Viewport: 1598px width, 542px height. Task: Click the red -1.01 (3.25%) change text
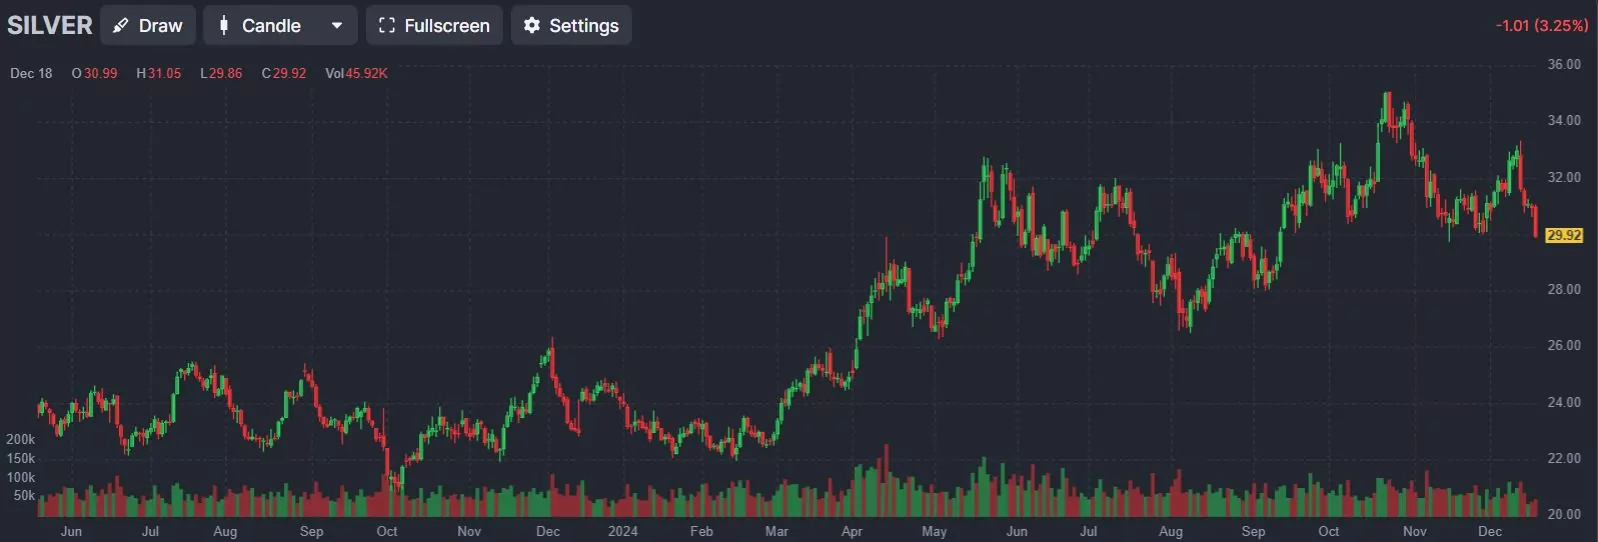[x=1541, y=26]
